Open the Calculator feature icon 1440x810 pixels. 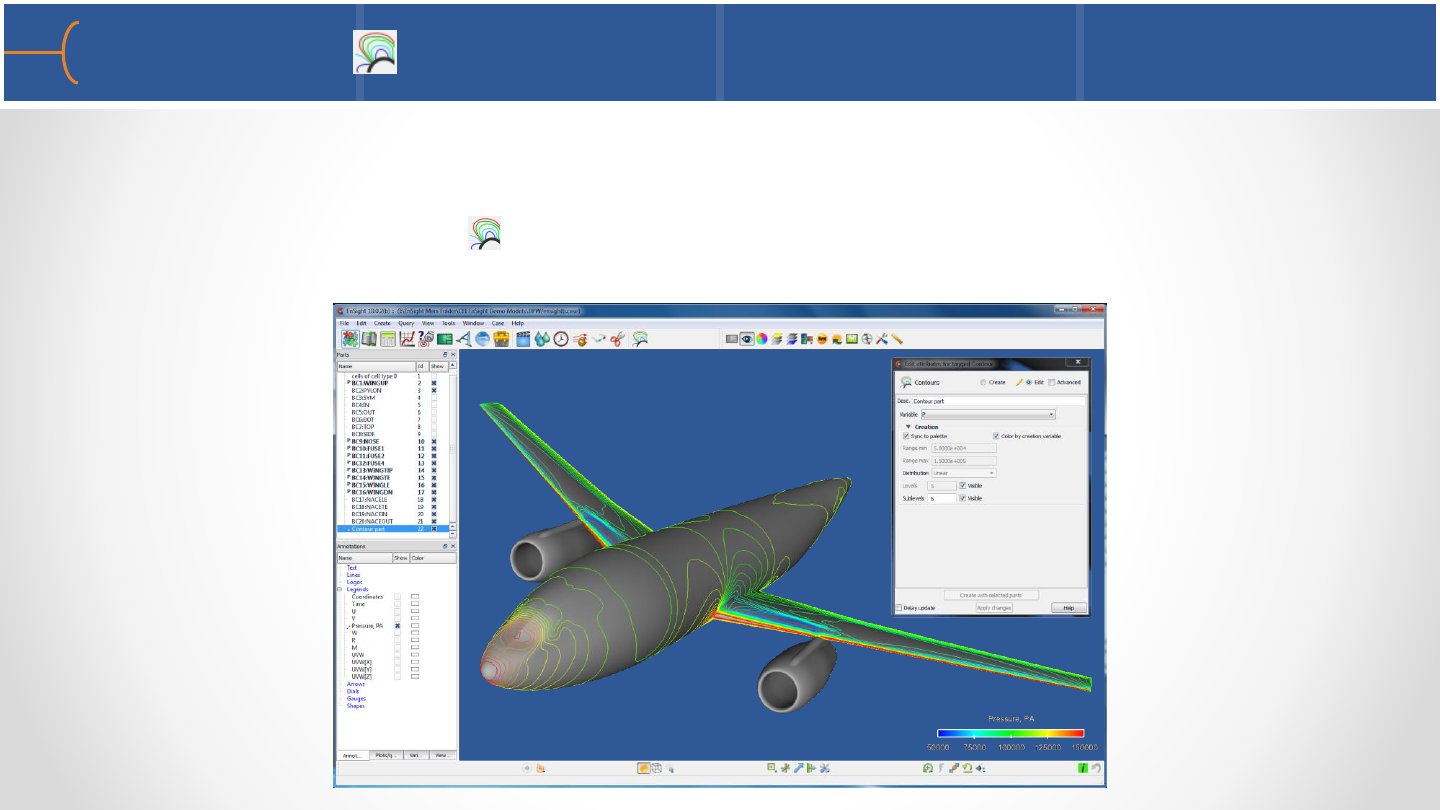tap(387, 339)
